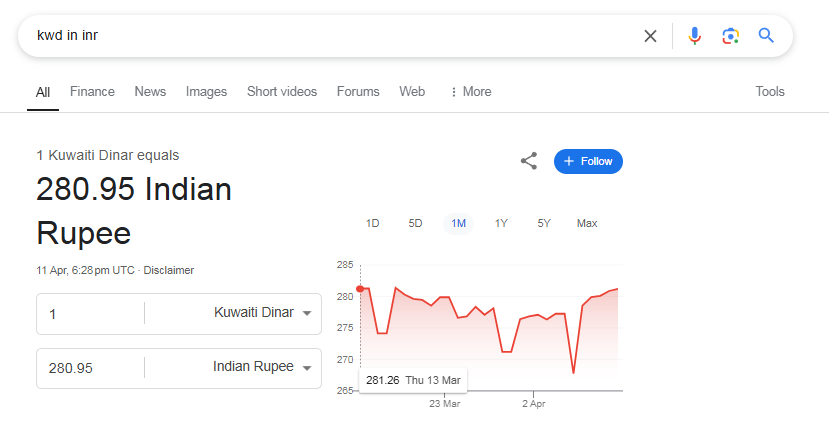
Task: Click the red chart marker at 13 Mar
Action: [360, 289]
